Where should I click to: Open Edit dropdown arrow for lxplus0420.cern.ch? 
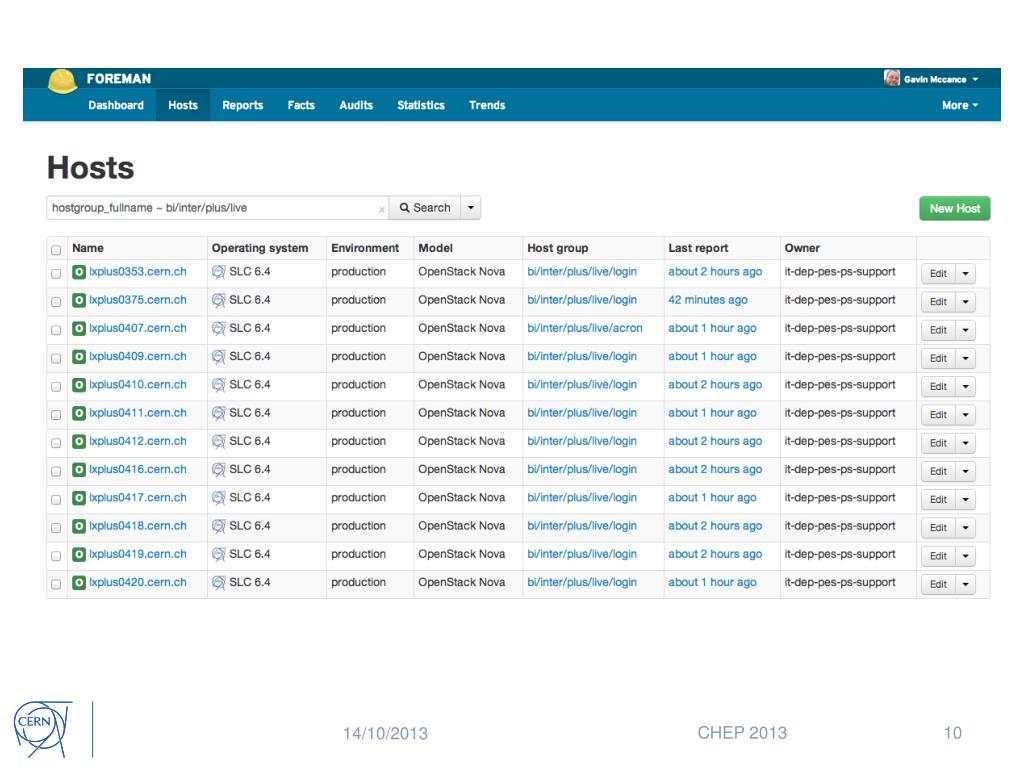pos(965,584)
